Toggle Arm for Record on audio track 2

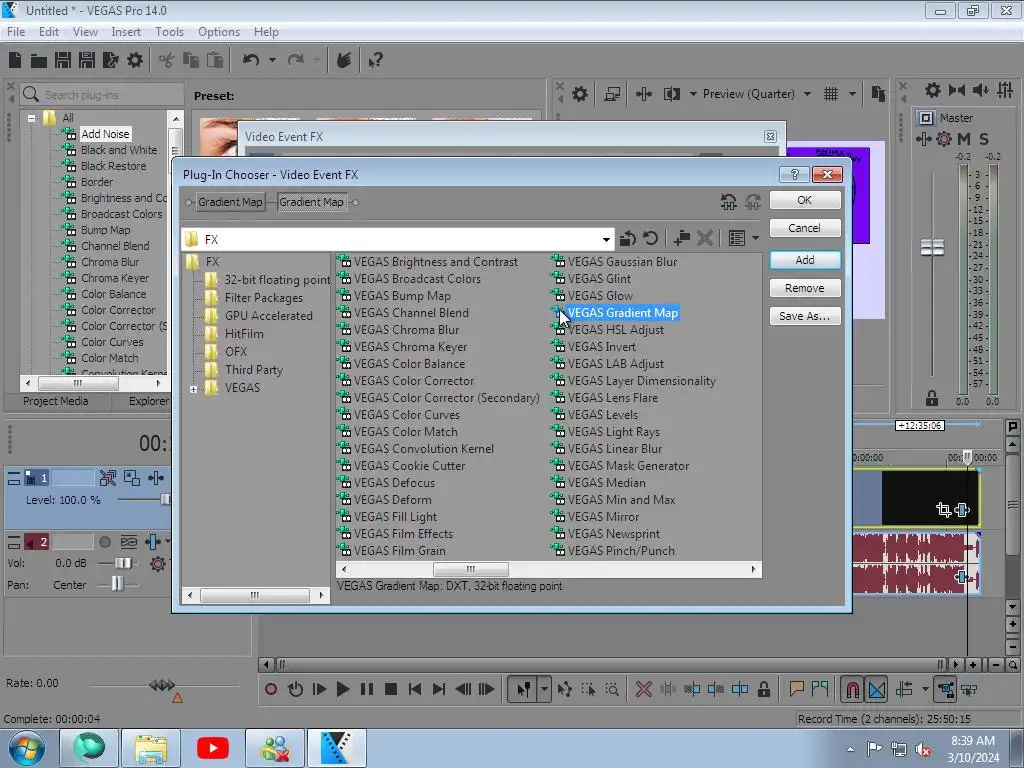(104, 542)
